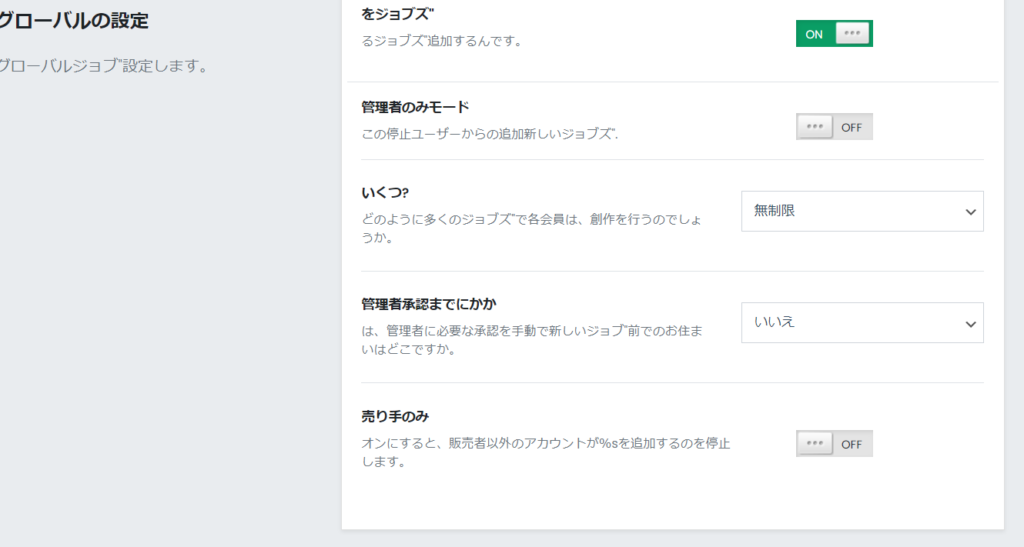
Task: Click the いくつ? heading
Action: pos(385,193)
